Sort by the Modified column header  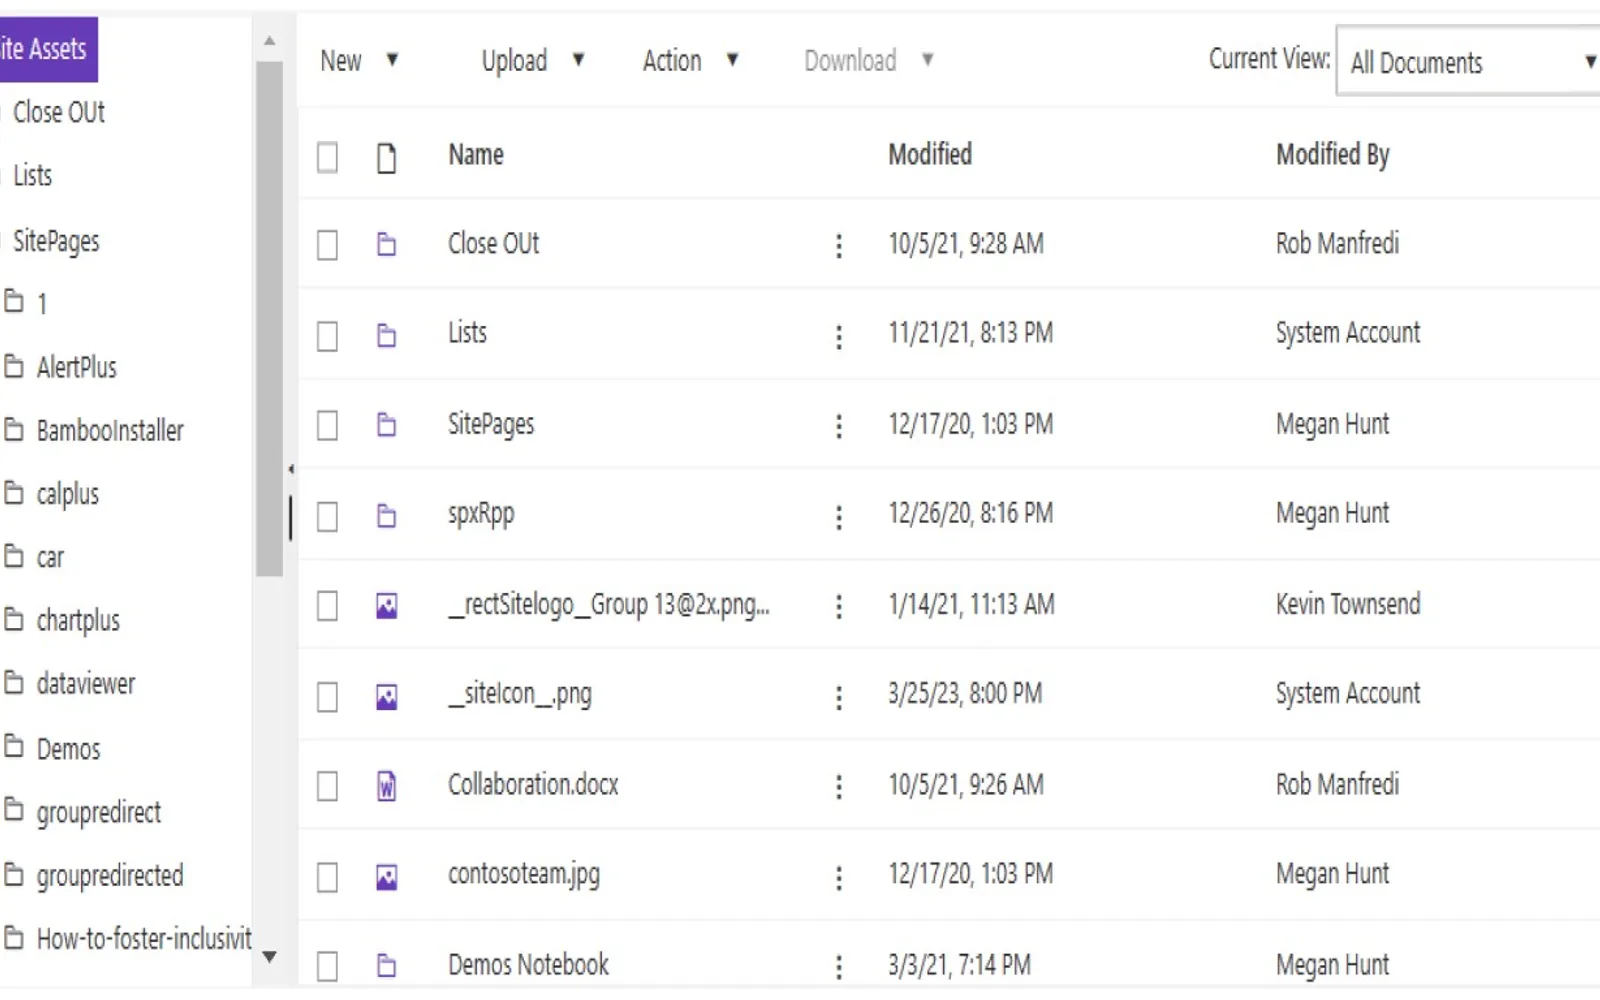click(x=930, y=155)
